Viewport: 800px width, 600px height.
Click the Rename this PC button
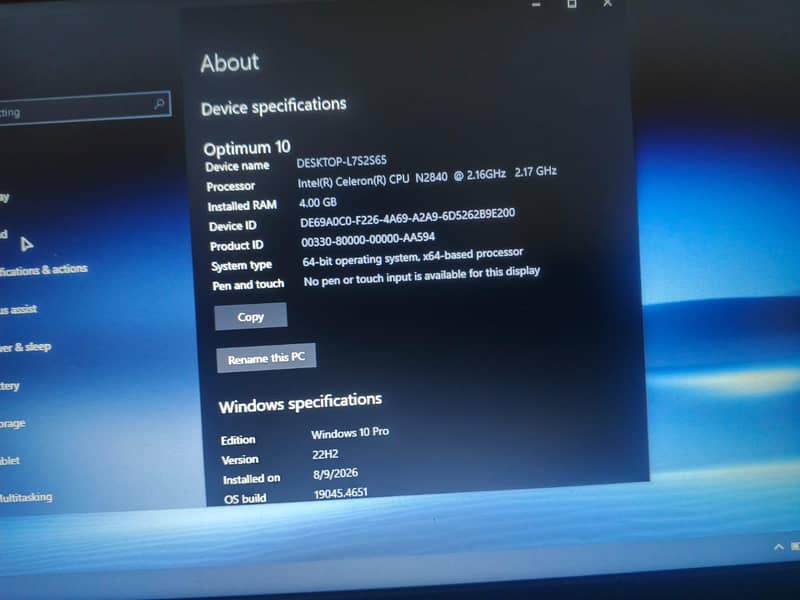[266, 358]
